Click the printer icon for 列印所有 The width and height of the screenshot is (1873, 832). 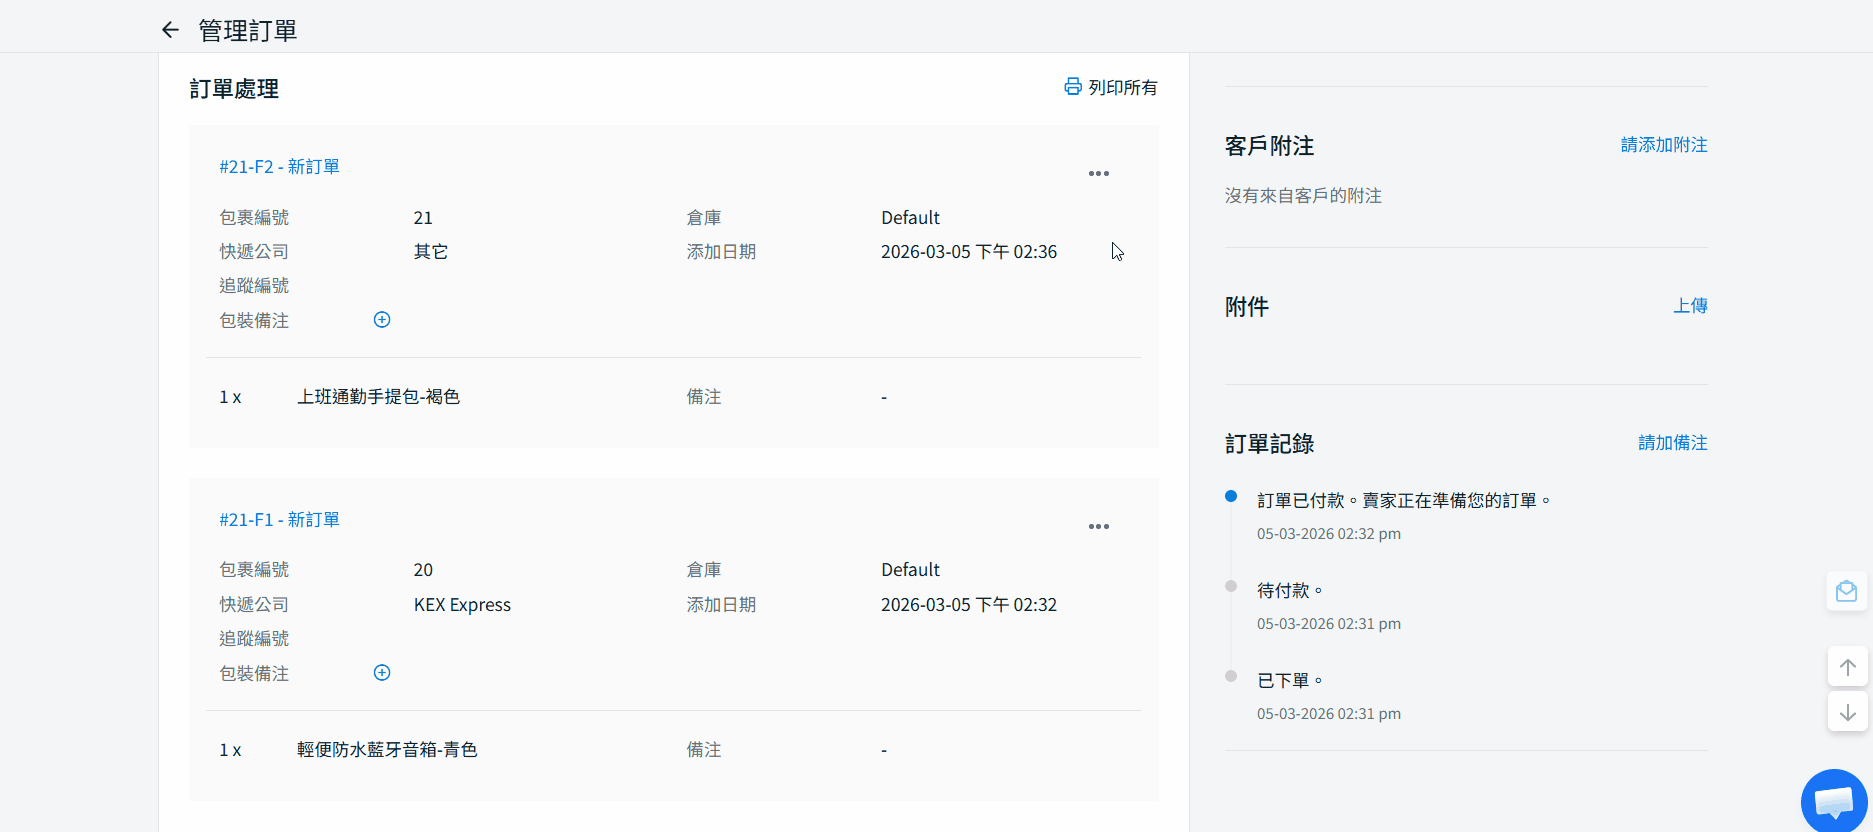pyautogui.click(x=1072, y=87)
